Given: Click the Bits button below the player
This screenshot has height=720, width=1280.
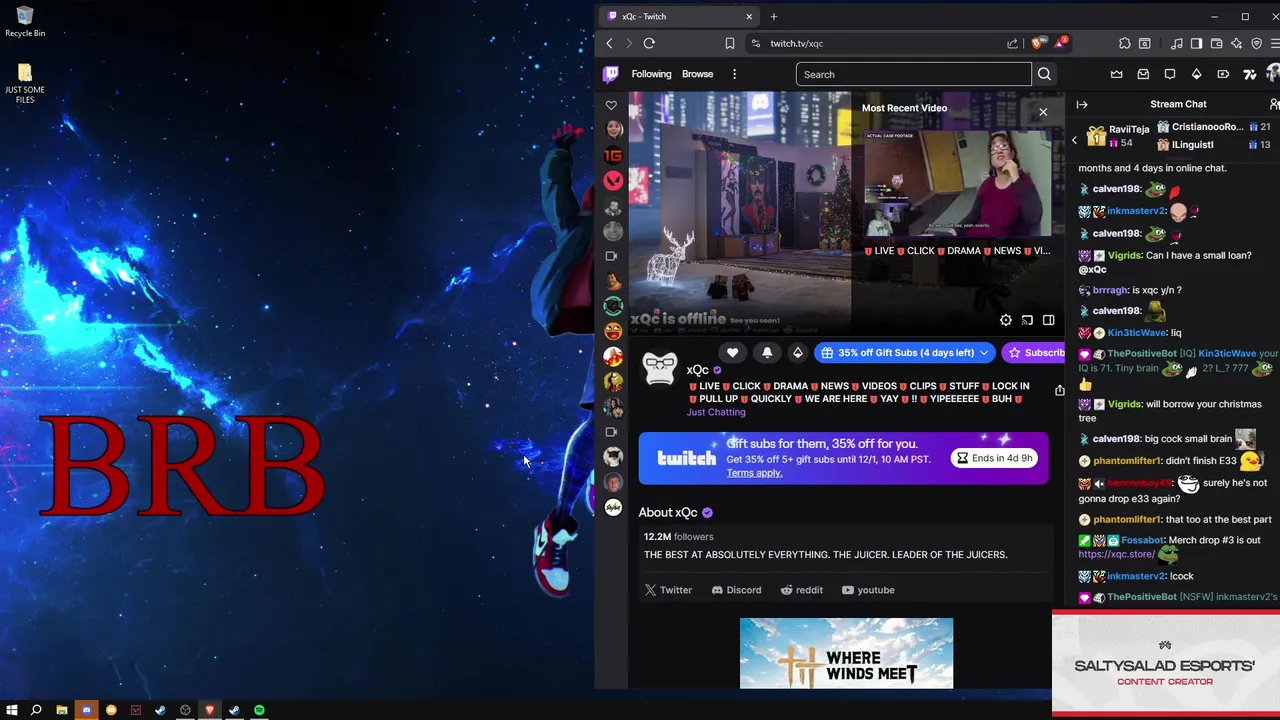Looking at the screenshot, I should click(797, 352).
